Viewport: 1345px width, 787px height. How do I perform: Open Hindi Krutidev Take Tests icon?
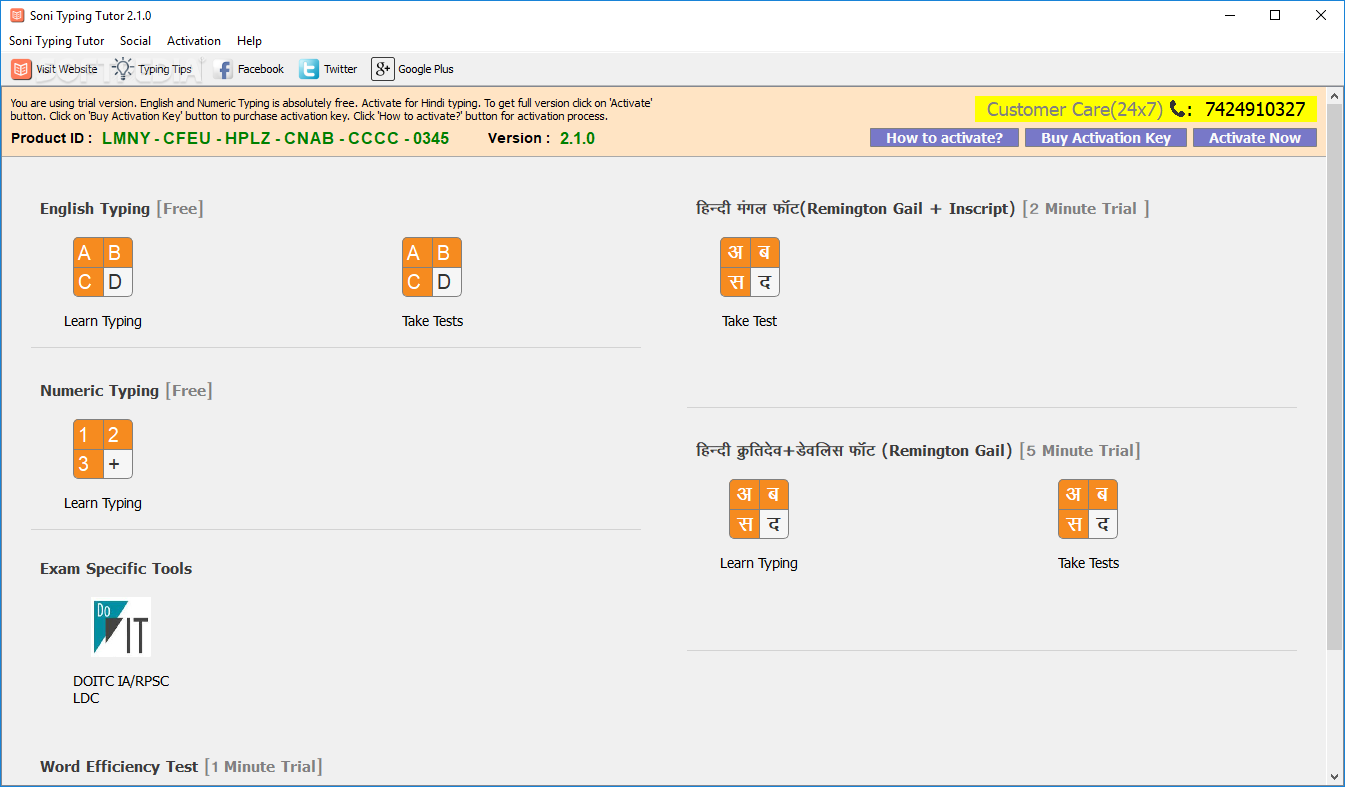coord(1088,509)
